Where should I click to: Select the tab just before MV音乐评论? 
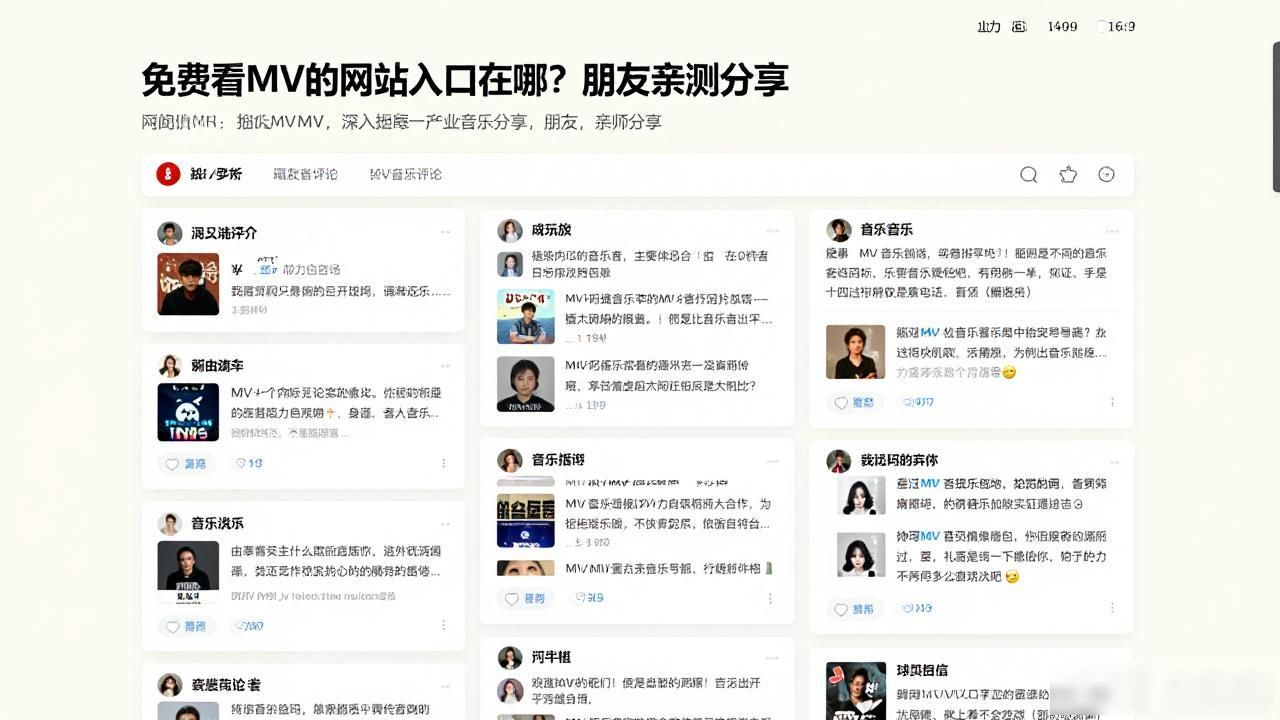(305, 174)
